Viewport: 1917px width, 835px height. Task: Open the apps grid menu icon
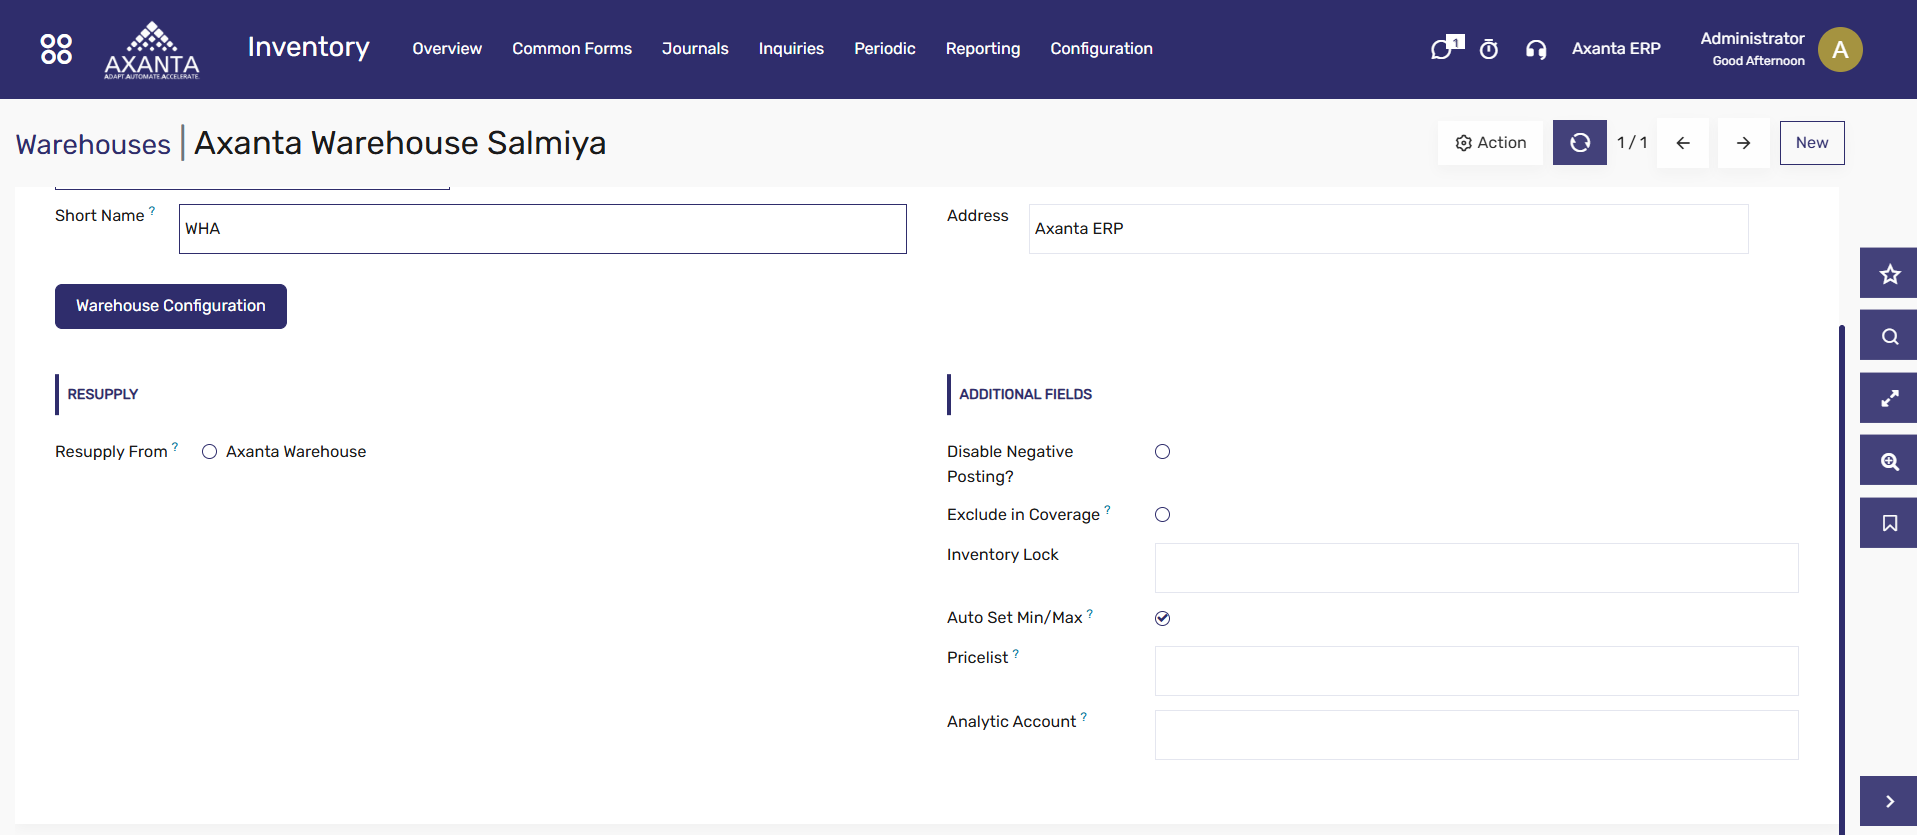pos(56,49)
